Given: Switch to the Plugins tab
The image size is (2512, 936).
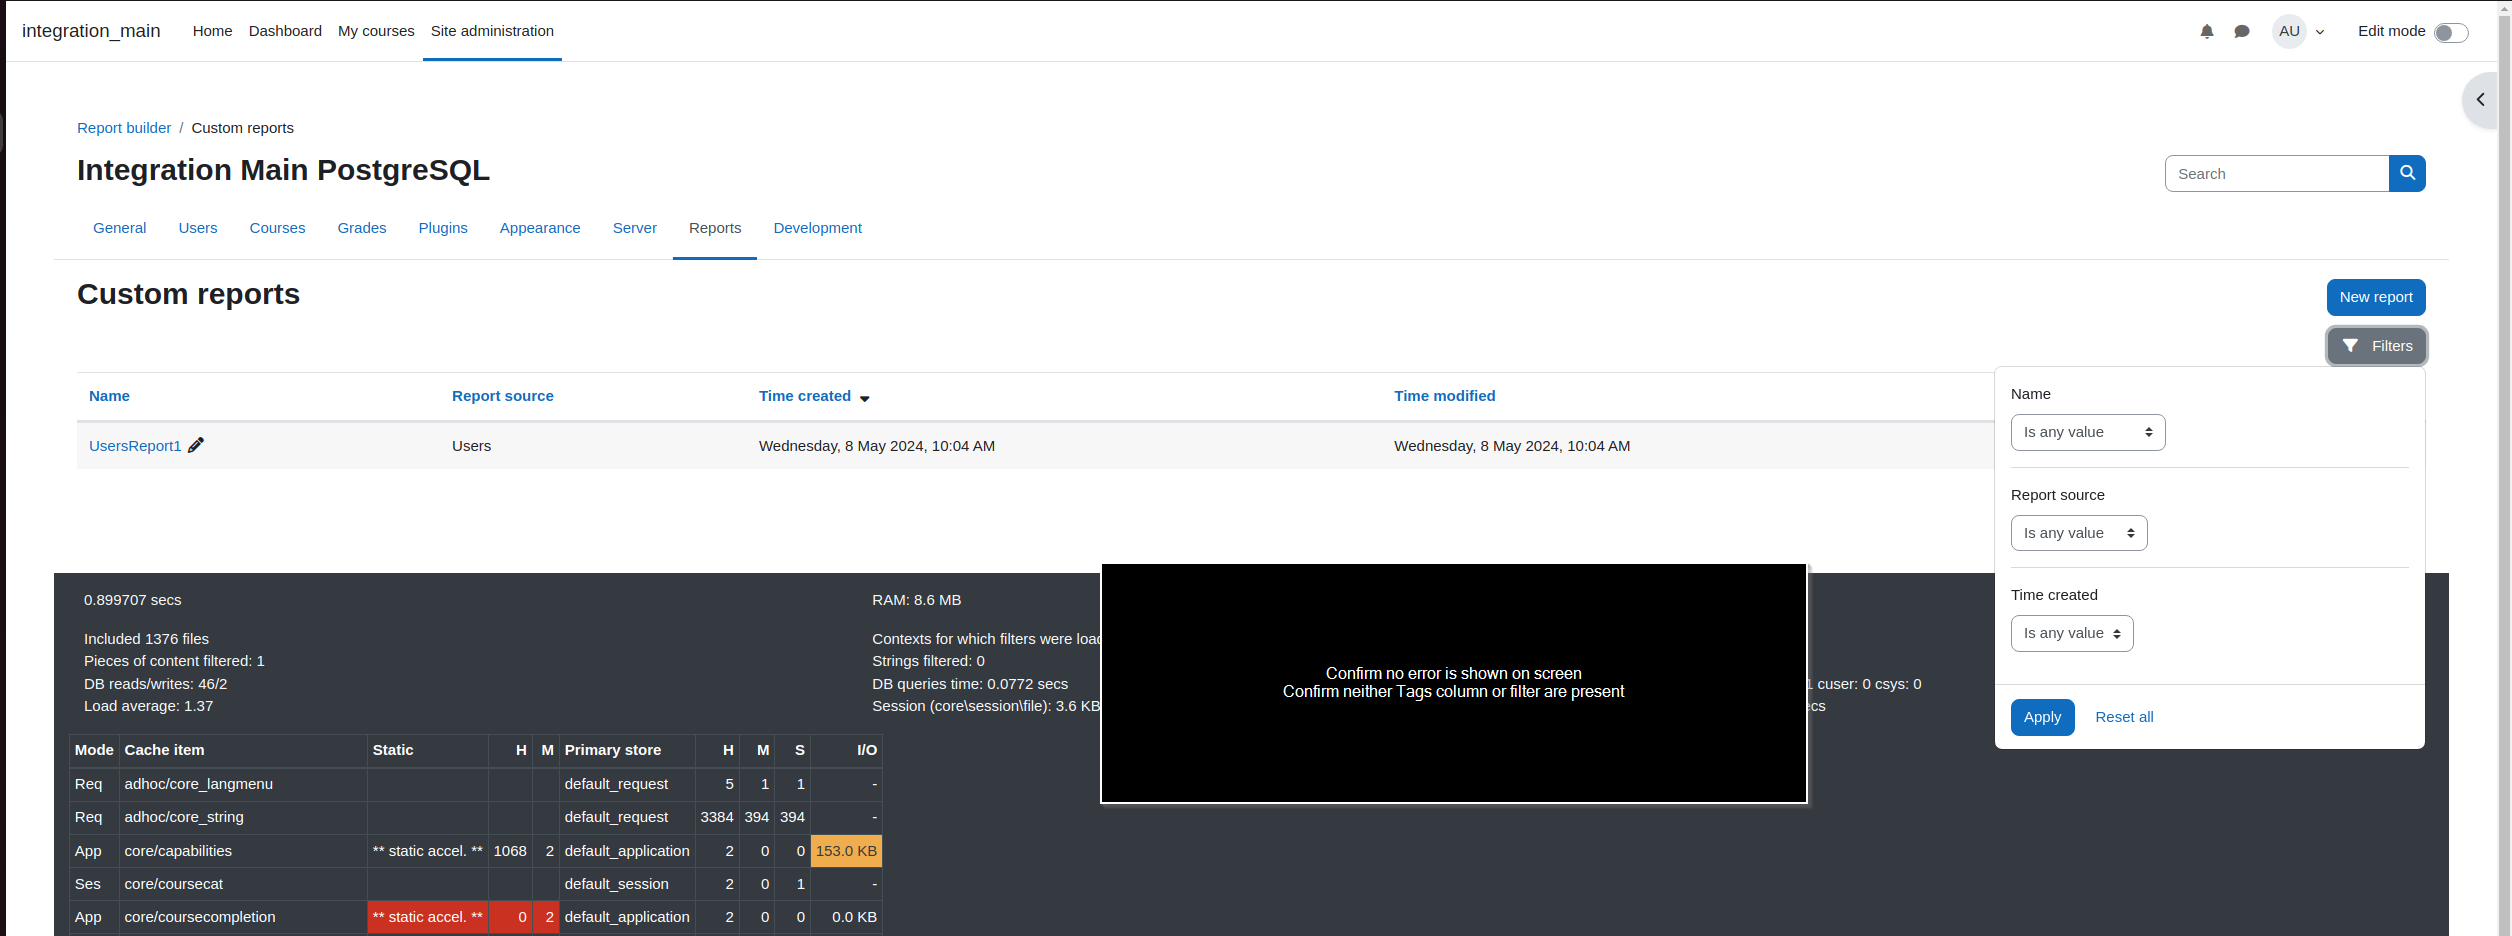Looking at the screenshot, I should tap(443, 228).
